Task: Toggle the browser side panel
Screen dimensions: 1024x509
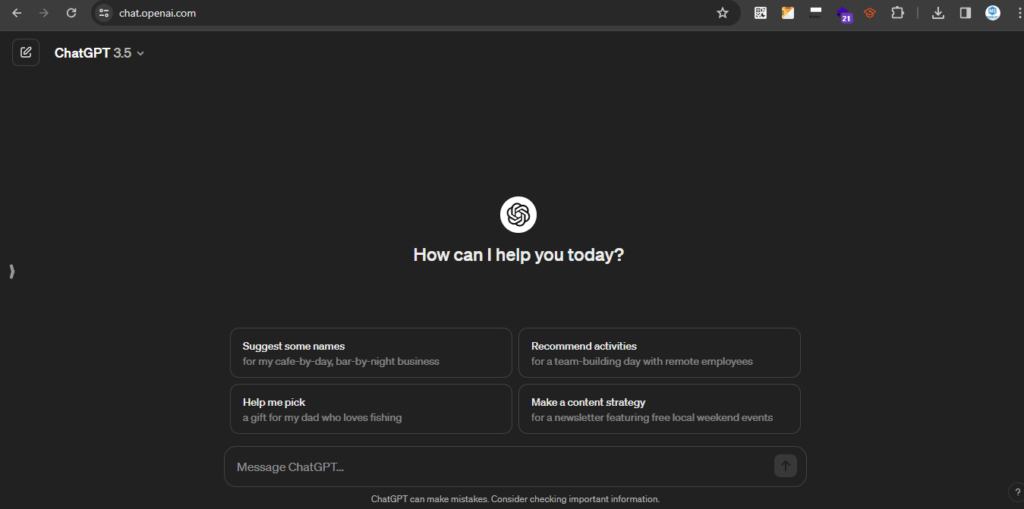Action: coord(965,13)
